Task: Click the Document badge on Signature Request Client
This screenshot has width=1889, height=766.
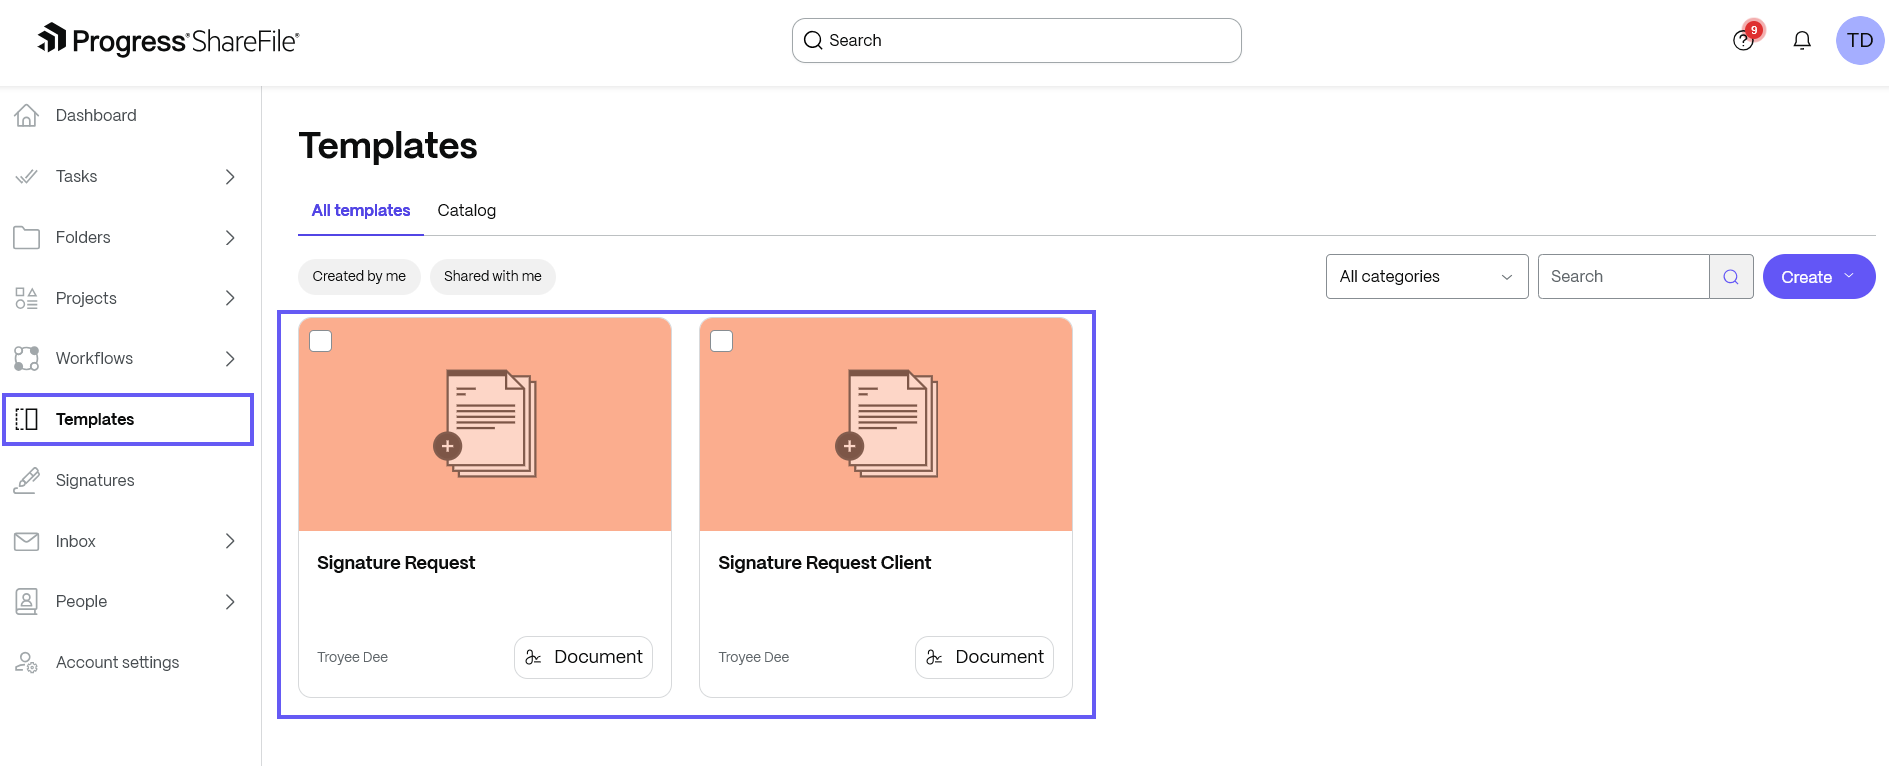Action: [985, 657]
